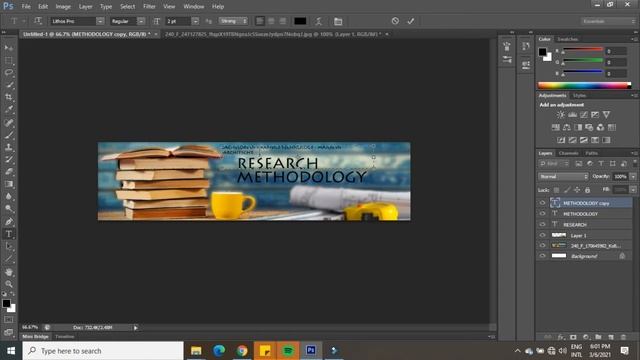
Task: Toggle the text orientation
Action: tap(38, 21)
